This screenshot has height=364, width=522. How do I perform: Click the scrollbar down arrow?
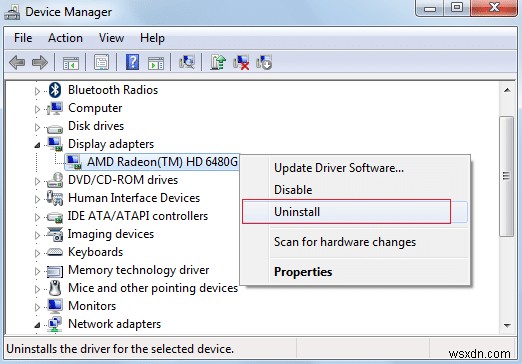[507, 325]
